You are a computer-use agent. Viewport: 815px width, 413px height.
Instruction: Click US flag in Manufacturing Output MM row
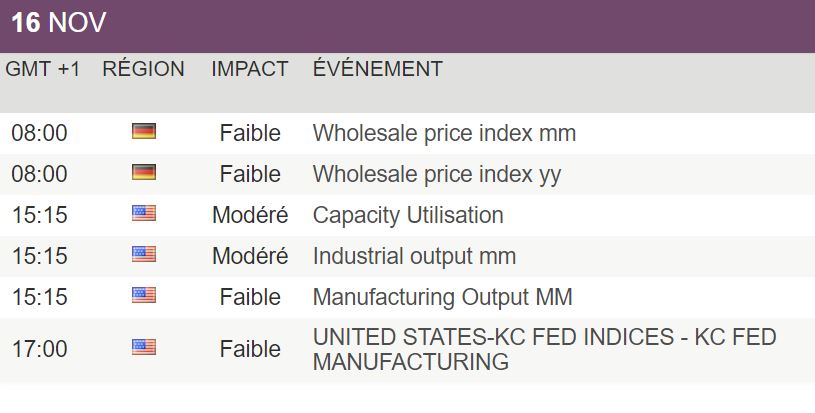144,296
